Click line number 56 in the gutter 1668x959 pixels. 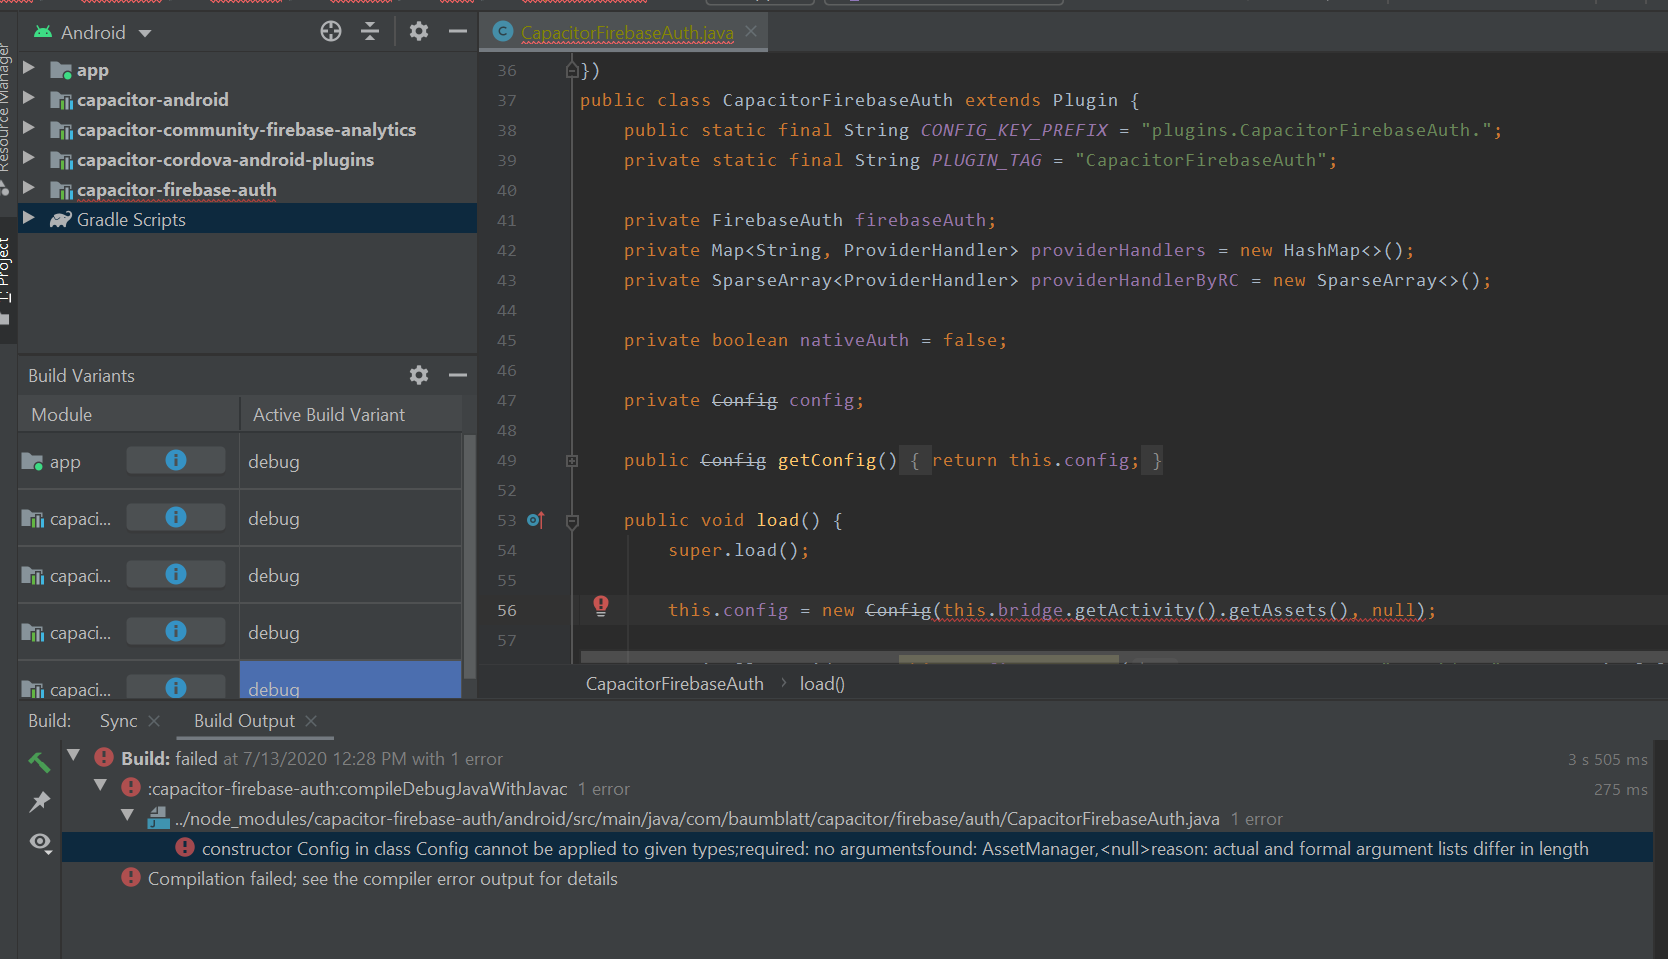[x=507, y=610]
